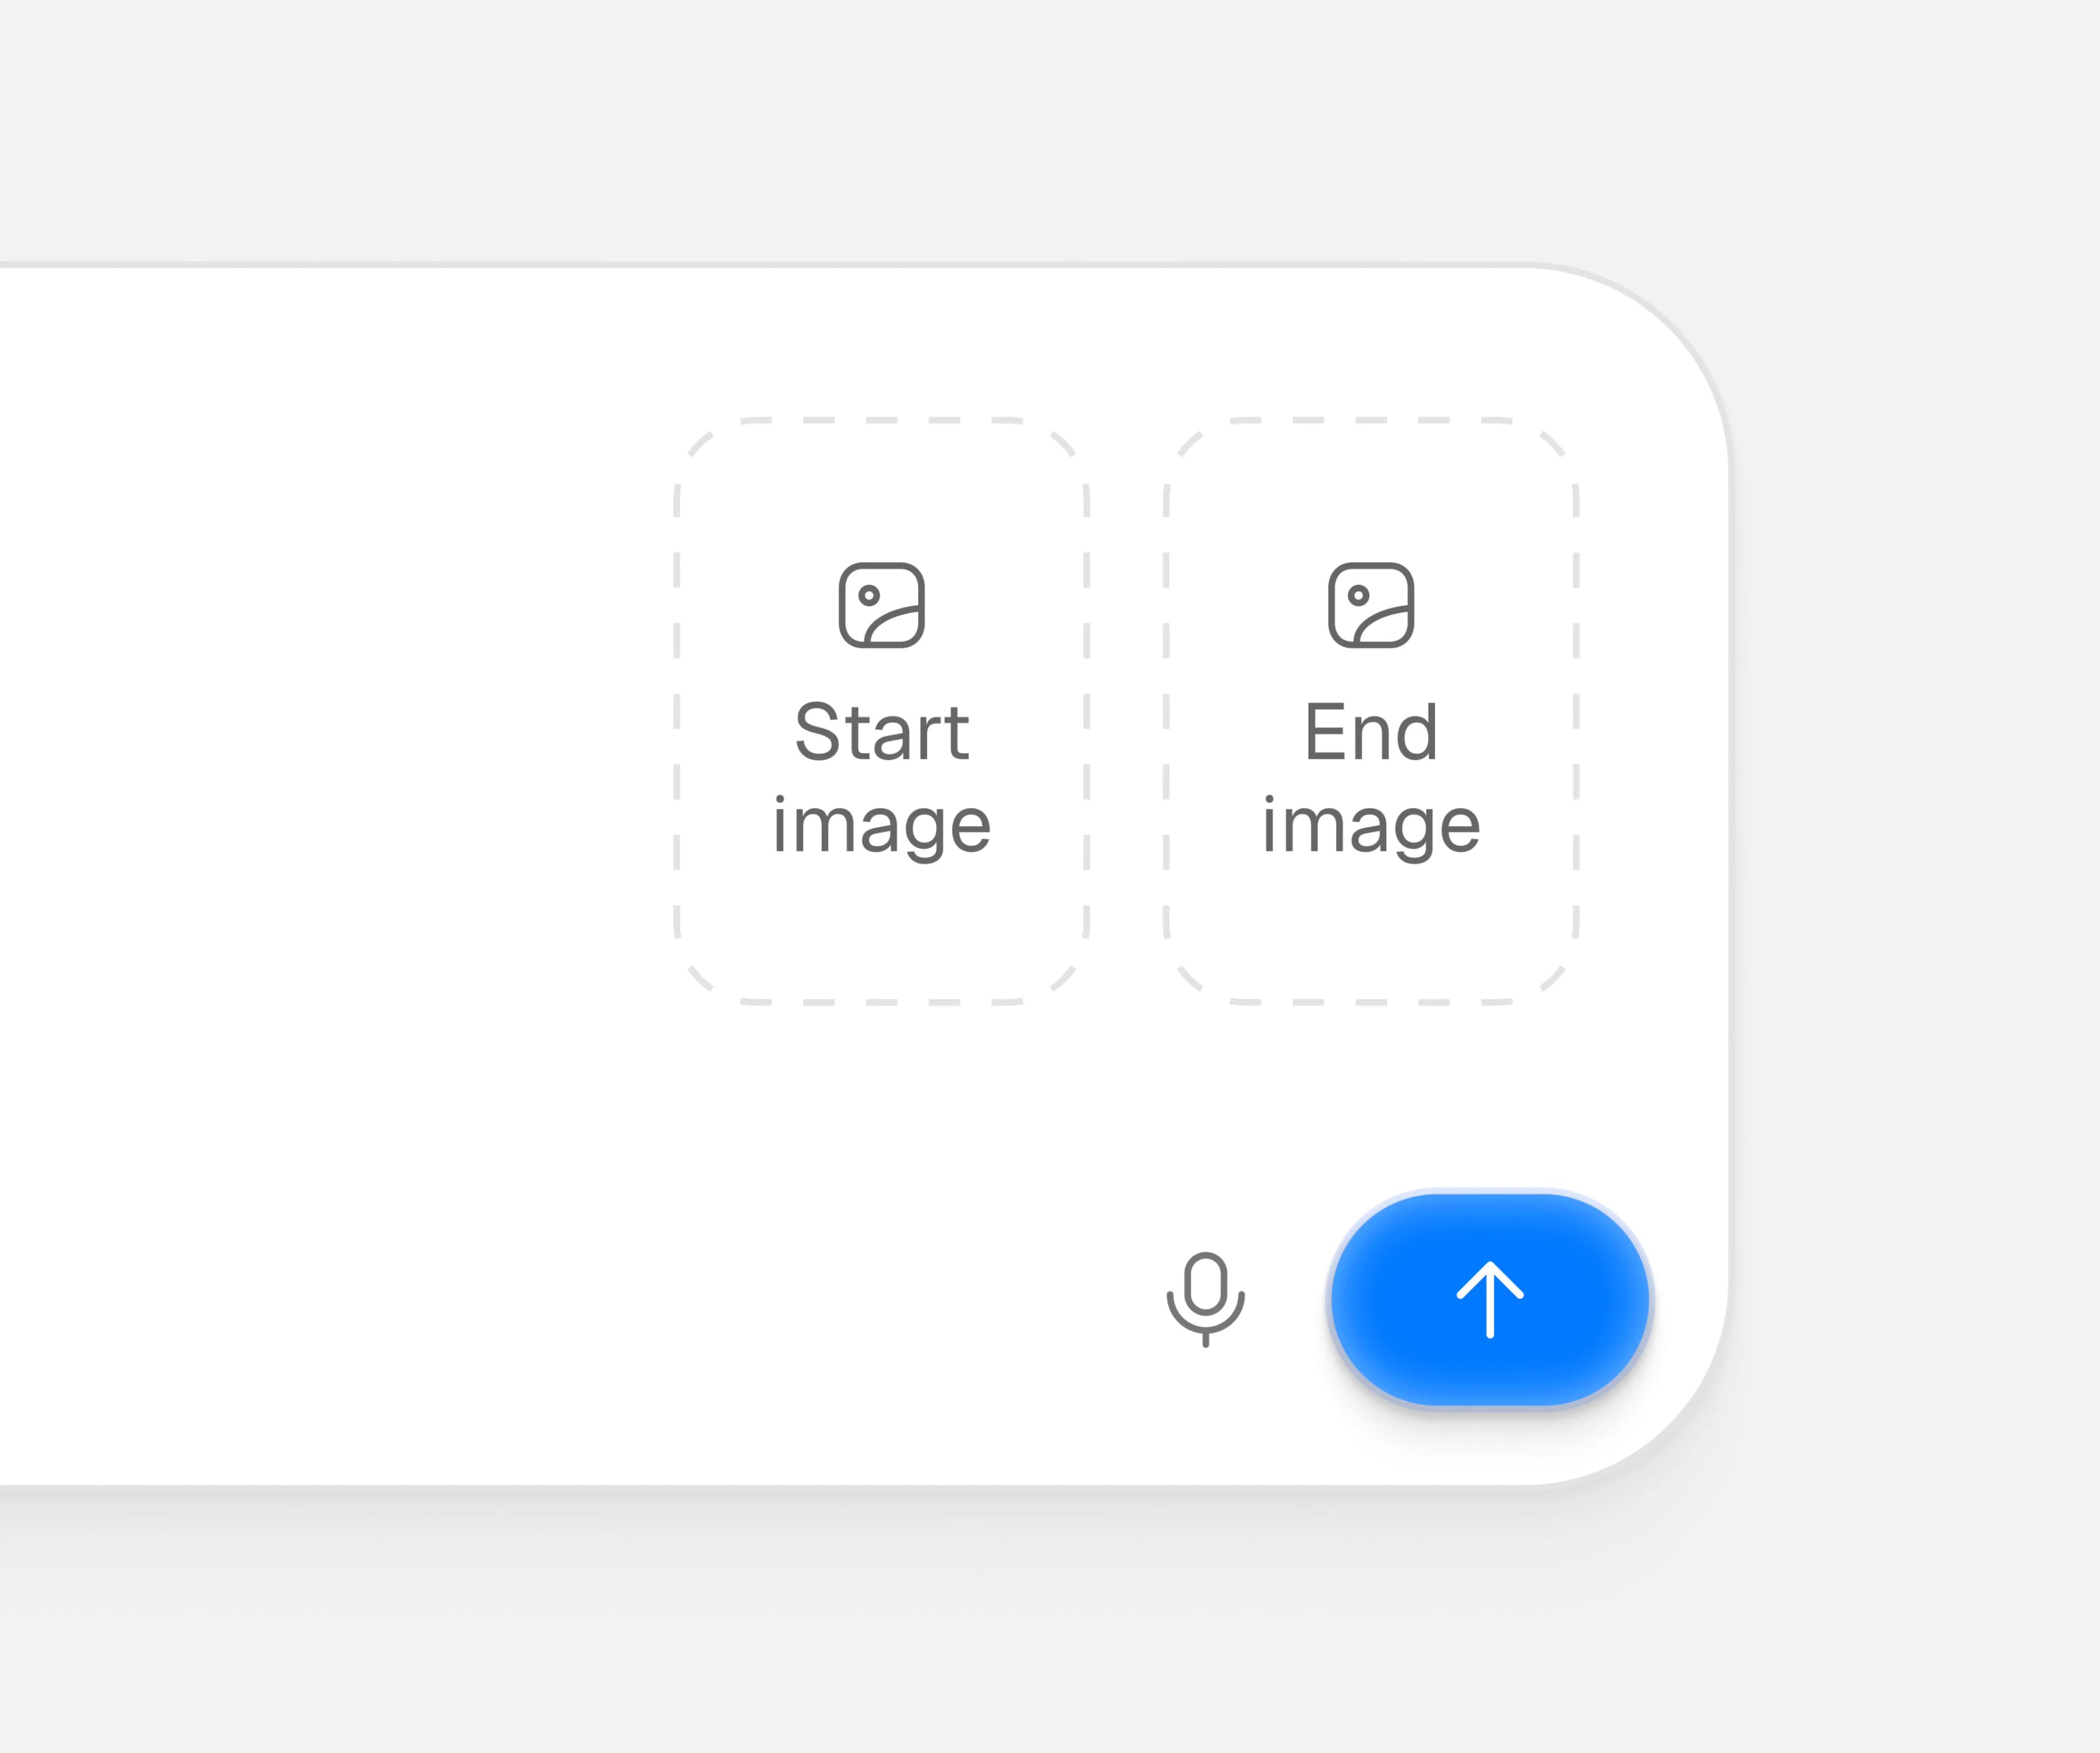Click the microphone voice input icon

point(1205,1299)
